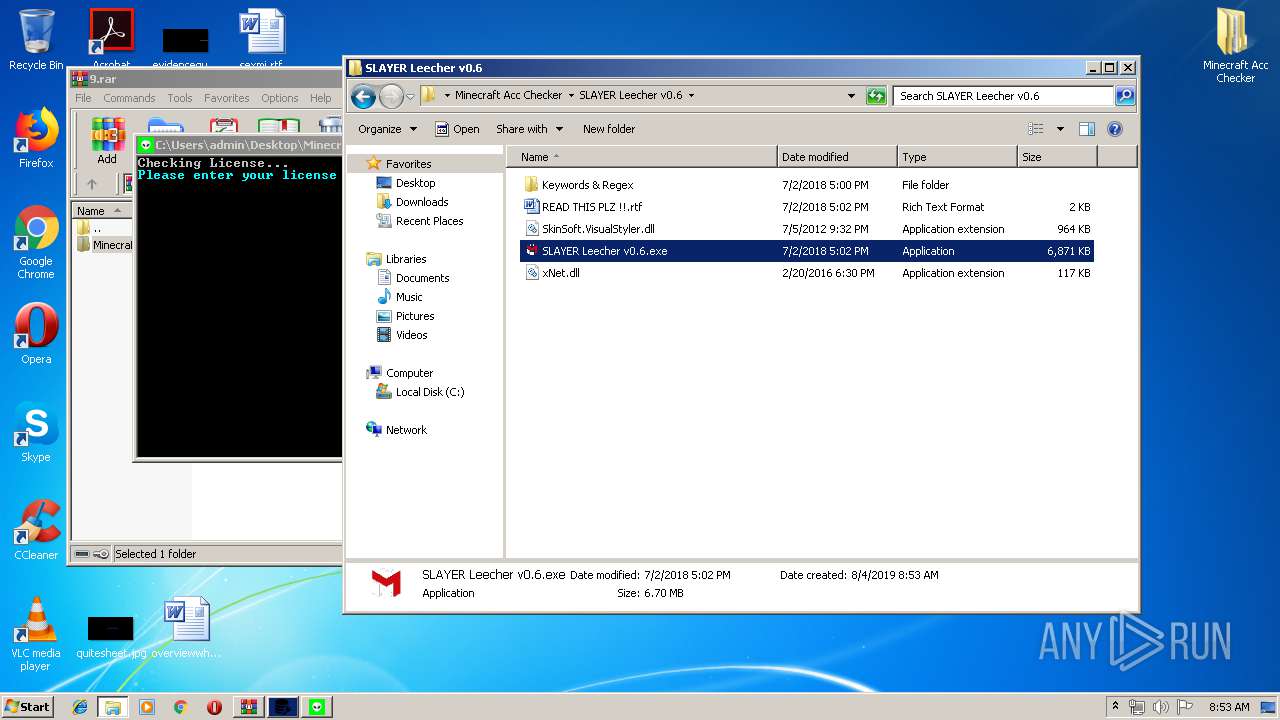Expand the SLAYER Leecher v0.6 breadcrumb arrow
The width and height of the screenshot is (1280, 720).
click(x=691, y=96)
